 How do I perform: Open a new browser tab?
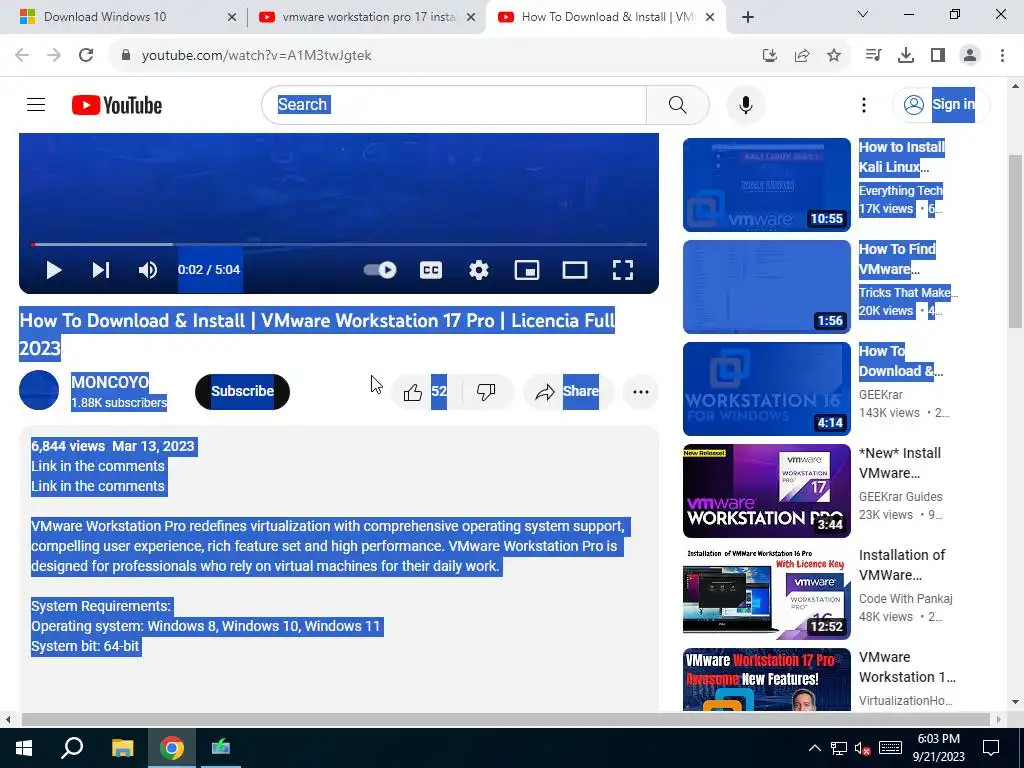[748, 17]
